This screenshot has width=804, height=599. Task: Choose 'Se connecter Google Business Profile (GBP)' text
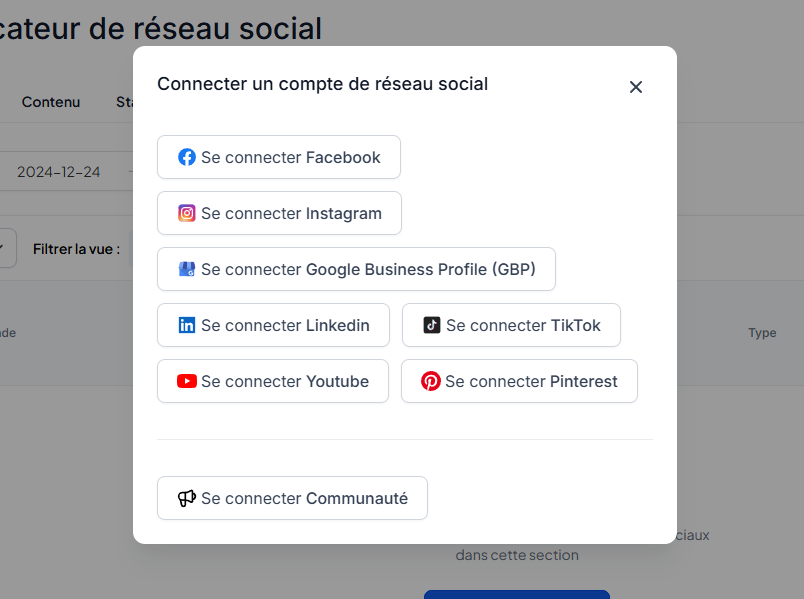point(368,269)
